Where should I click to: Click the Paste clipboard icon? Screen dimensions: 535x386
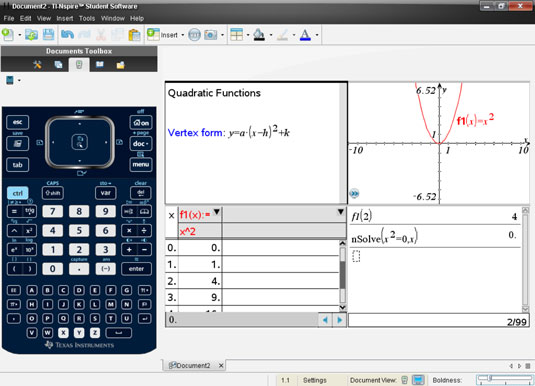(x=134, y=35)
